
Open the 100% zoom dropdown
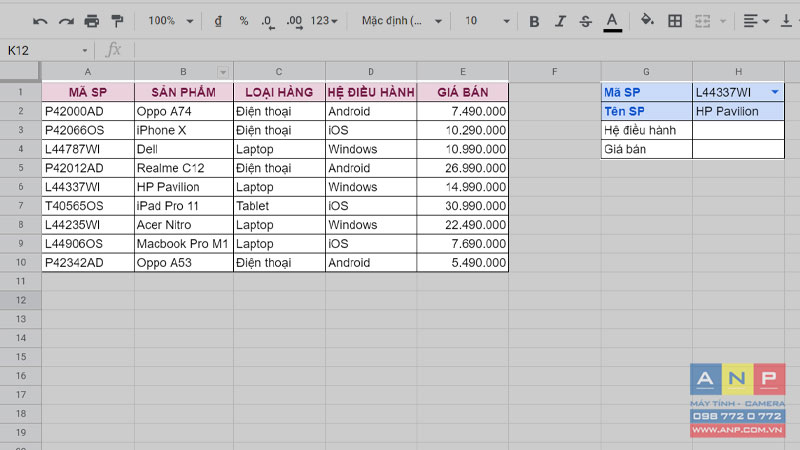click(x=170, y=21)
